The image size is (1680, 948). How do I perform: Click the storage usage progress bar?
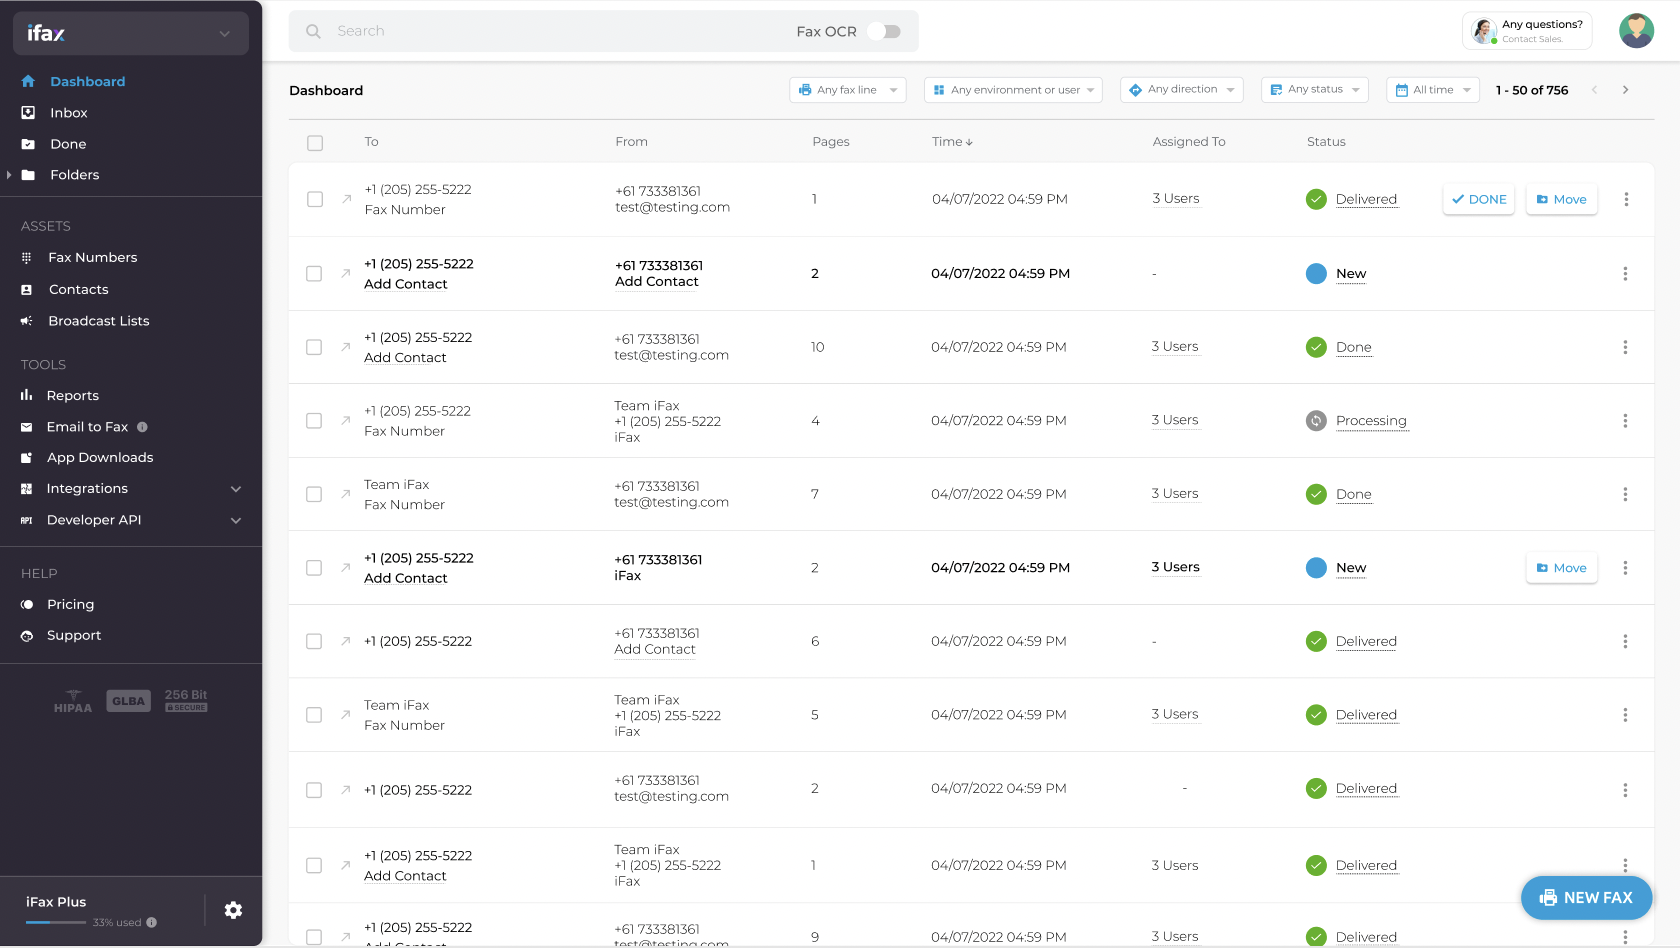(x=55, y=922)
